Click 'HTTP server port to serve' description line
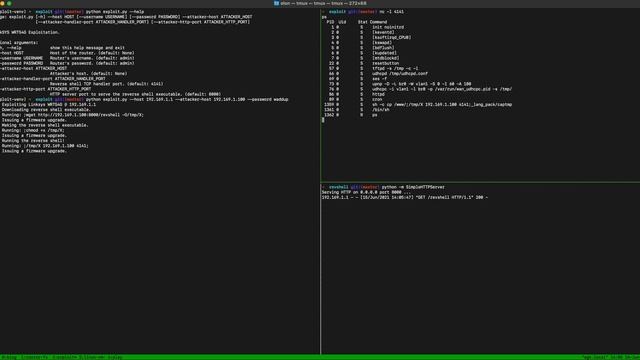The width and height of the screenshot is (640, 360). [135, 94]
